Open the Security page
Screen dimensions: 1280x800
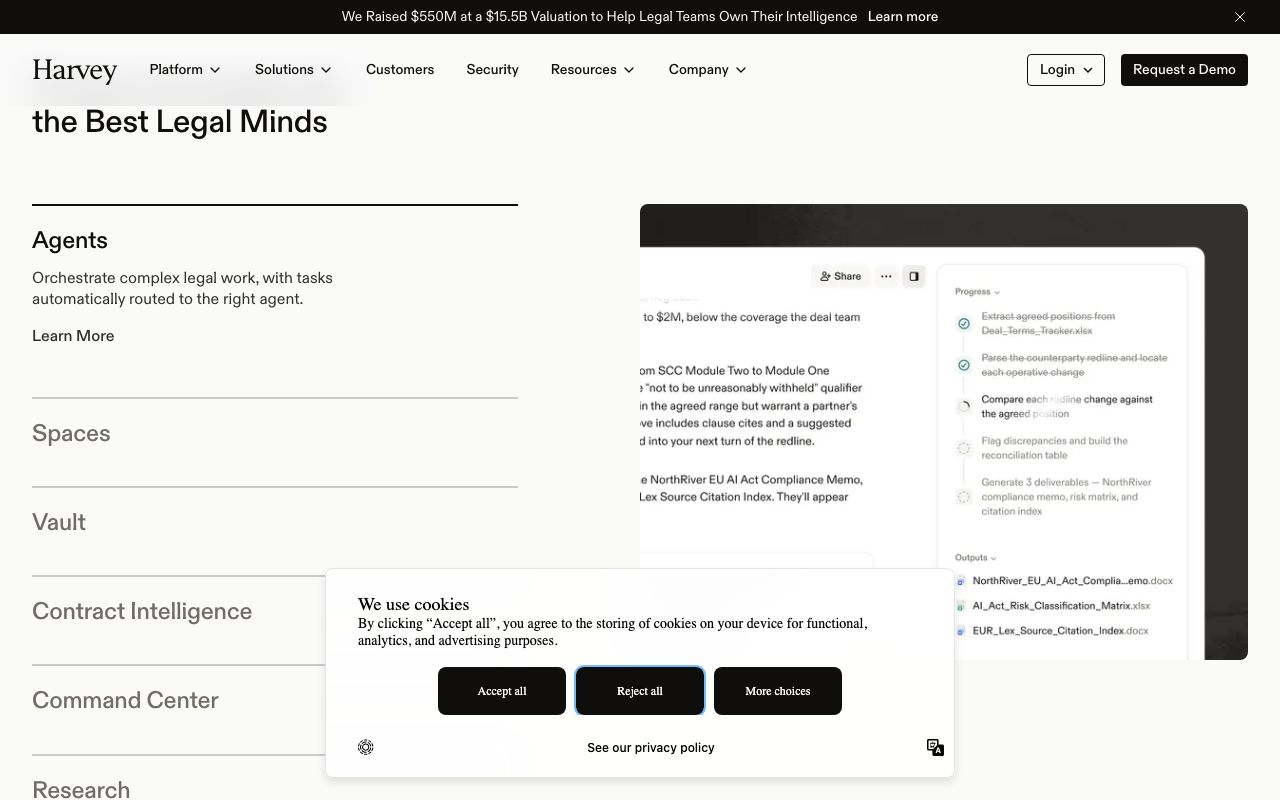(x=492, y=69)
